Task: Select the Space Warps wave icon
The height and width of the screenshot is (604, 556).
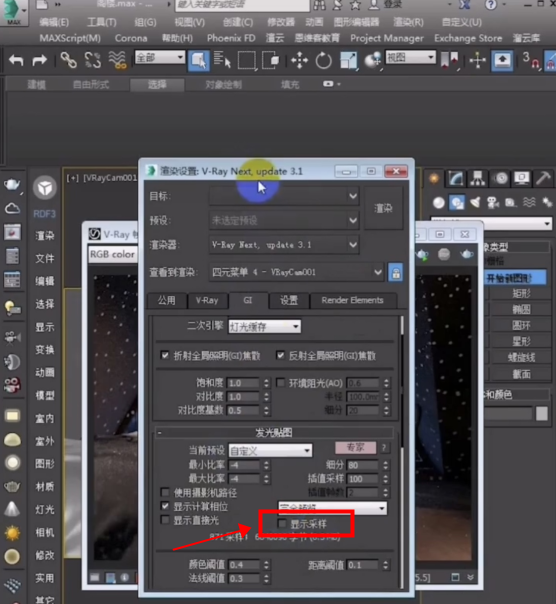Action: pyautogui.click(x=529, y=203)
